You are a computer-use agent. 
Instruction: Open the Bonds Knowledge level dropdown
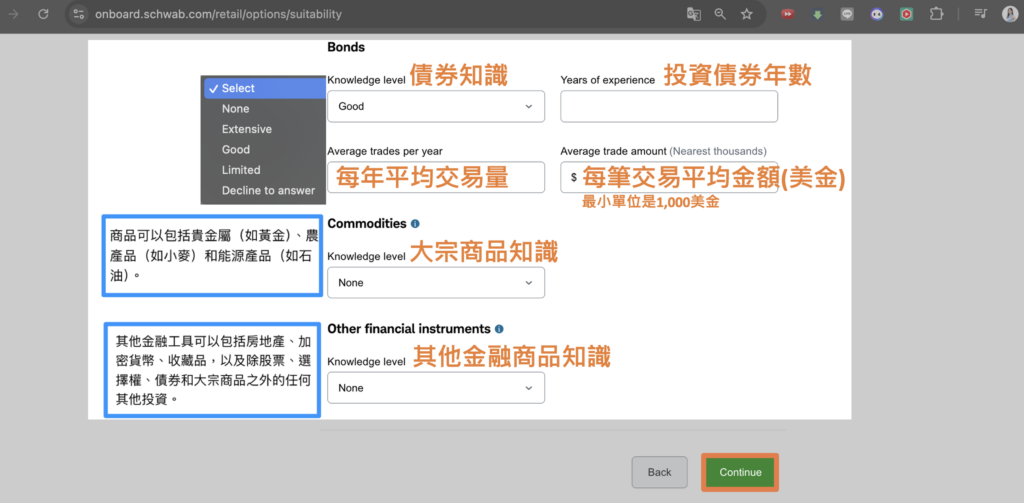pos(436,106)
